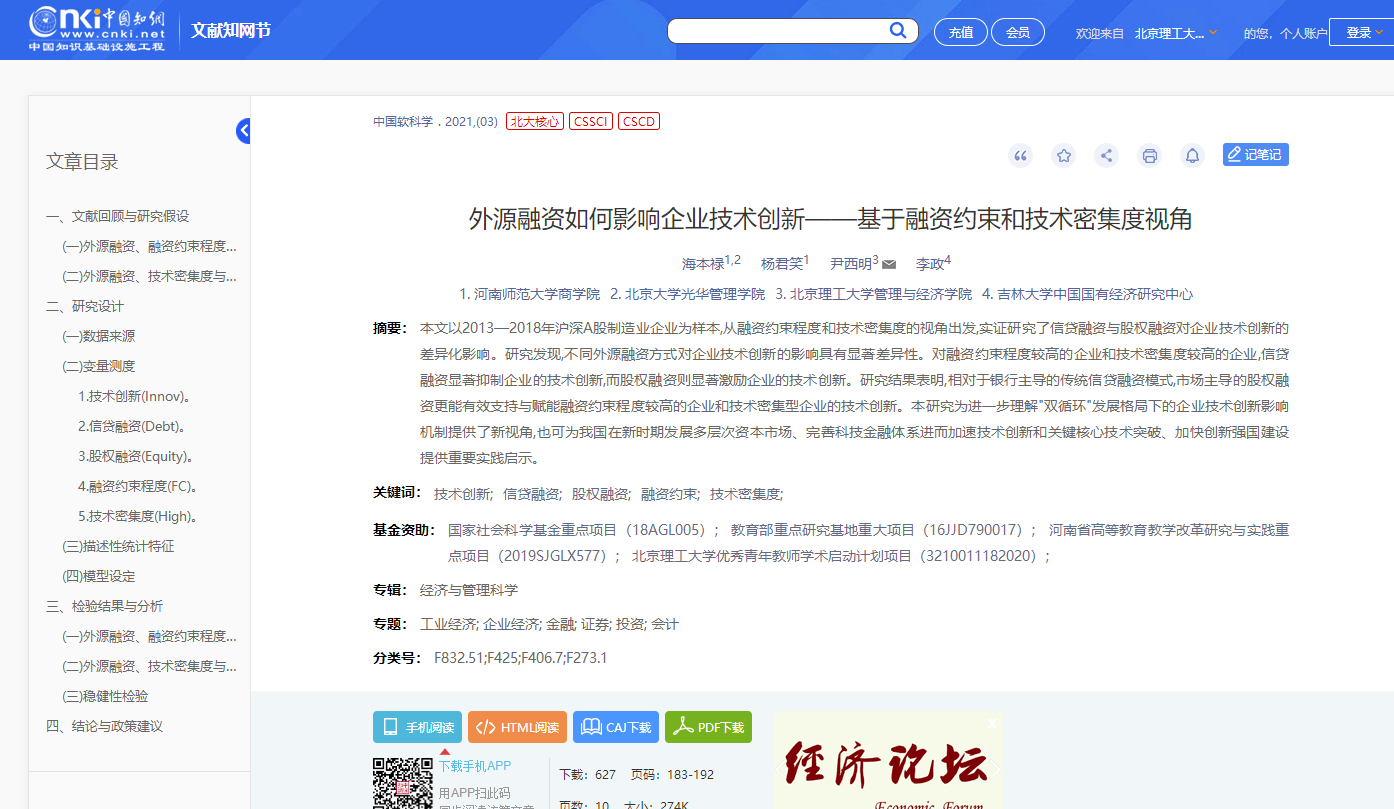
Task: Click the citation quote icon
Action: (1020, 155)
